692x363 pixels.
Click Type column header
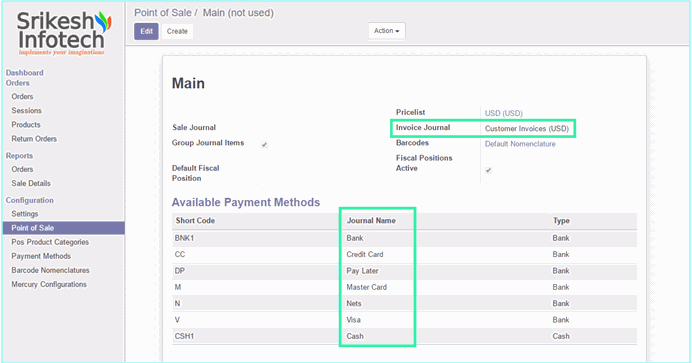pyautogui.click(x=561, y=221)
